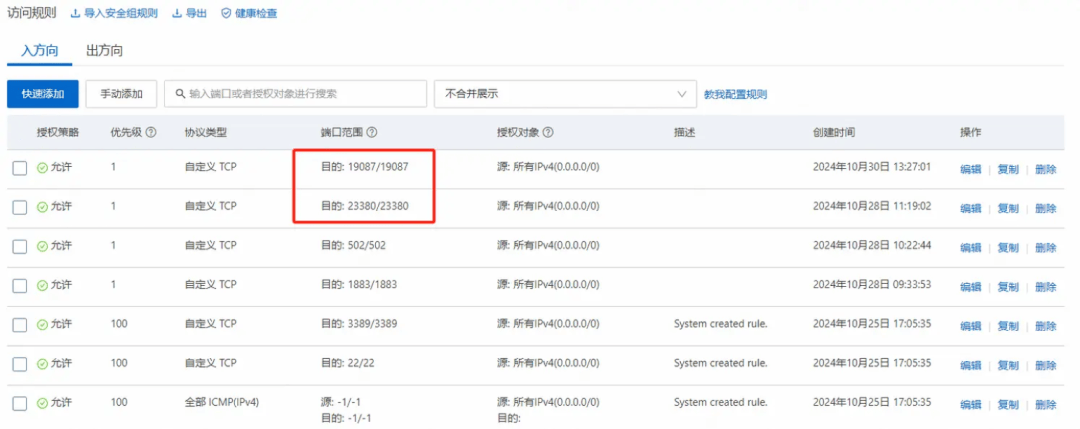The image size is (1080, 429).
Task: Copy the ICMP(IPv4) rule
Action: [x=1008, y=404]
